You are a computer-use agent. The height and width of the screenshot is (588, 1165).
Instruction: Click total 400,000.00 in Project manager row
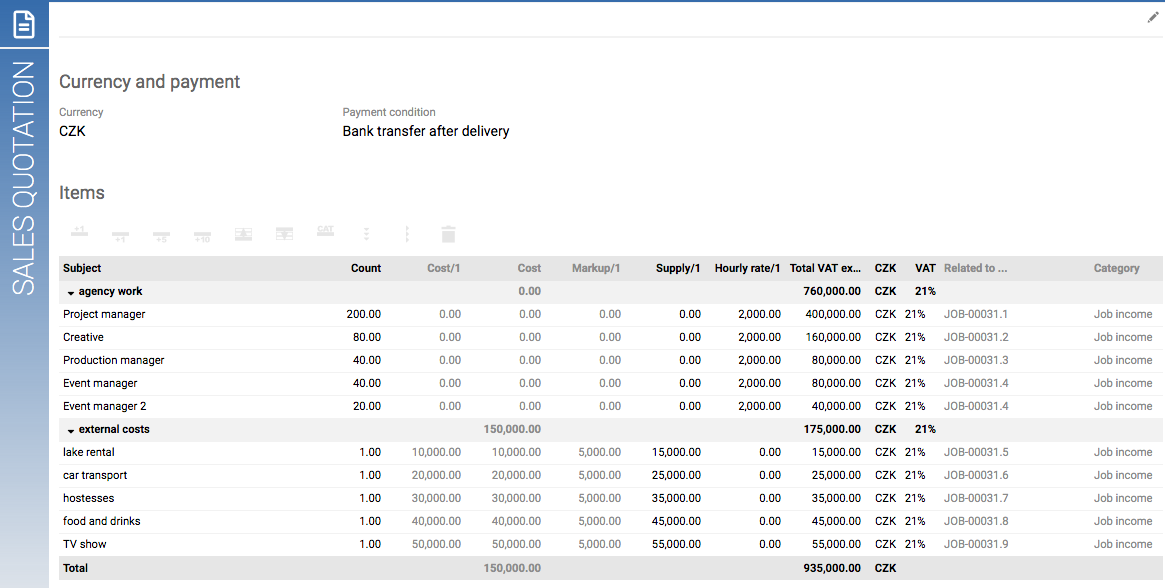tap(833, 314)
